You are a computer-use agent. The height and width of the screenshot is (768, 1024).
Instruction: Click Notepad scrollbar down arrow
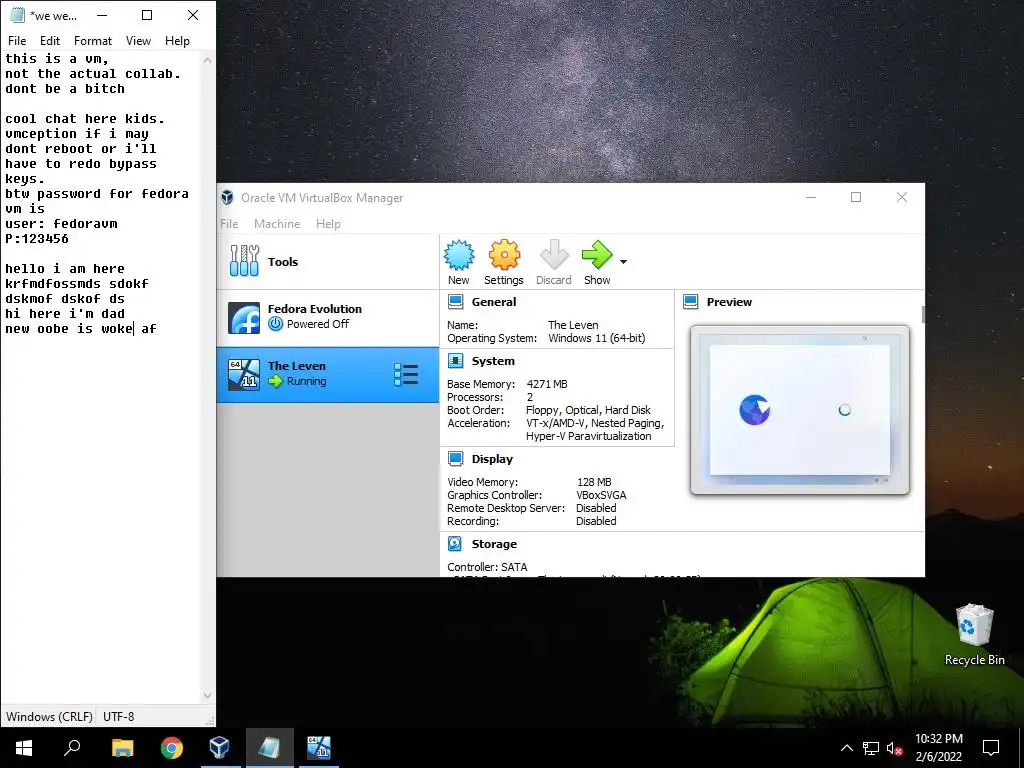pyautogui.click(x=207, y=696)
